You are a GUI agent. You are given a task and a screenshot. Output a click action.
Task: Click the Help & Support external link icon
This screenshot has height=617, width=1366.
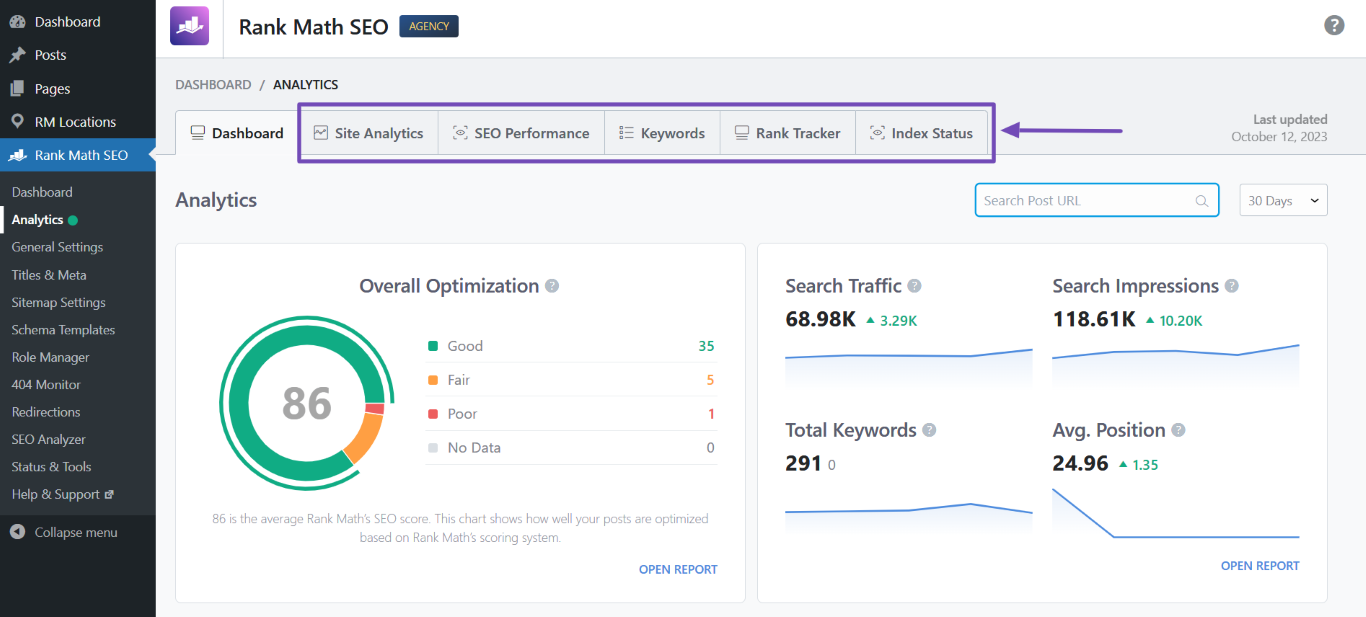pos(109,494)
